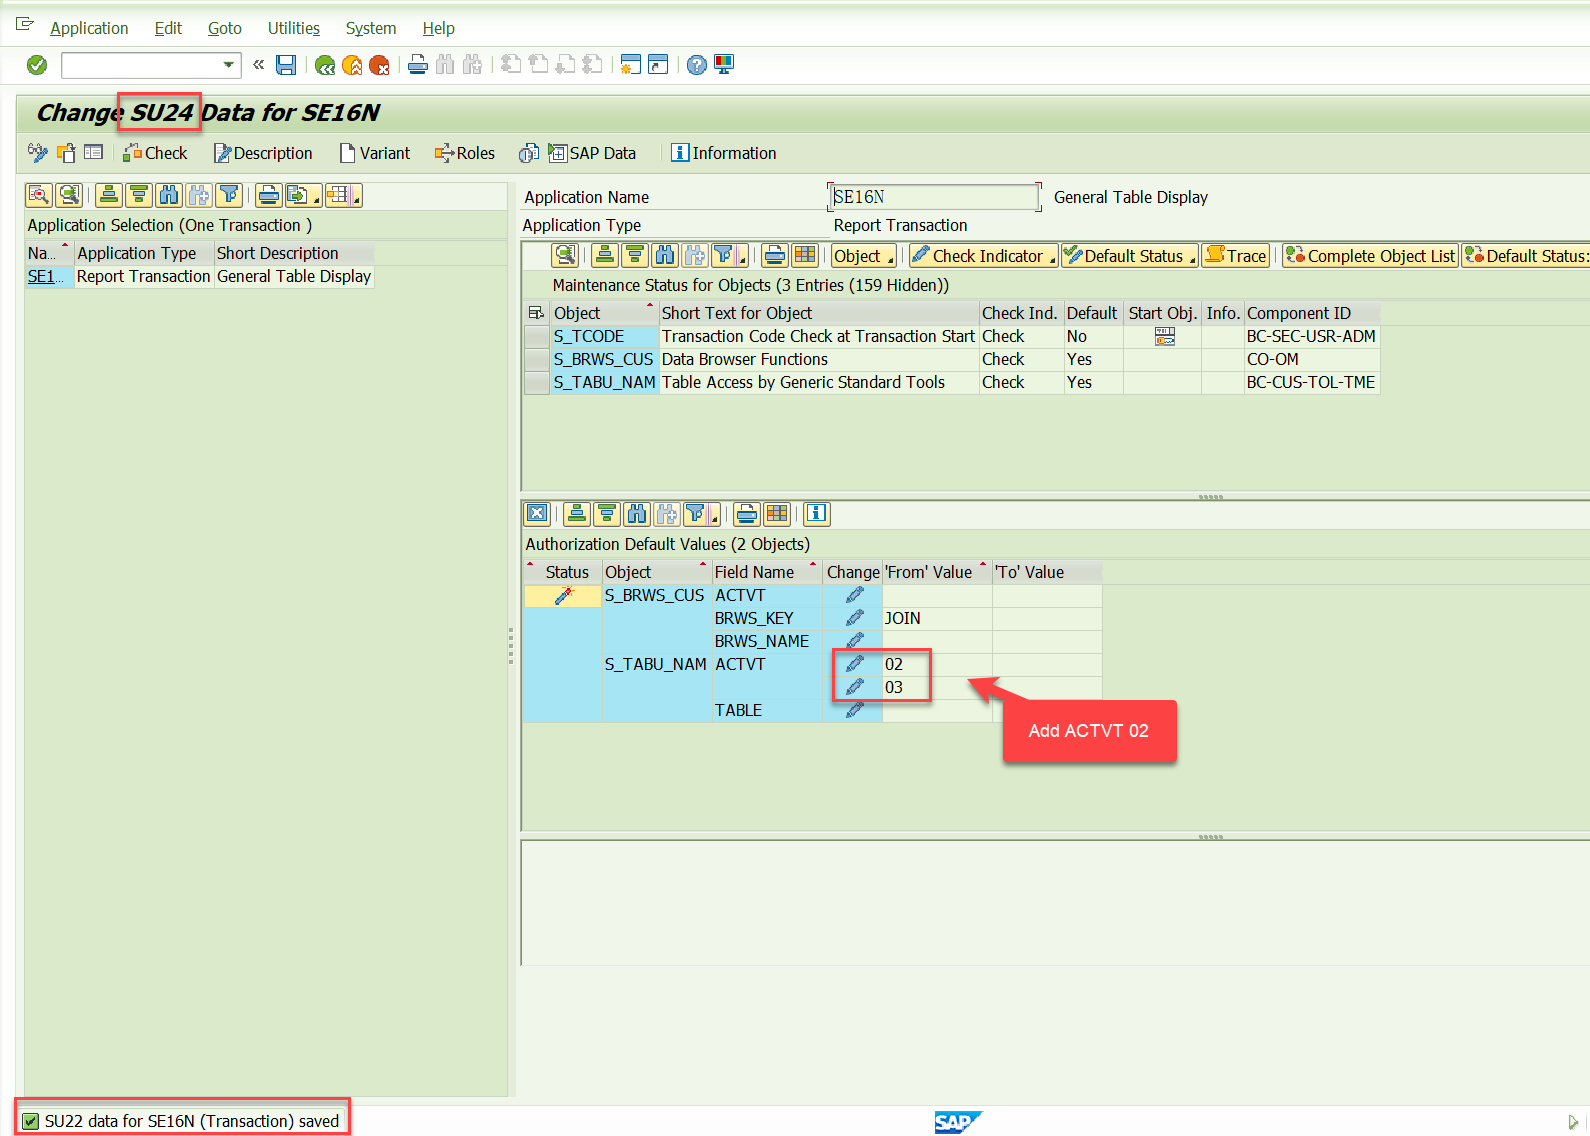Click the green Enter checkmark icon
The width and height of the screenshot is (1590, 1136).
pyautogui.click(x=37, y=65)
